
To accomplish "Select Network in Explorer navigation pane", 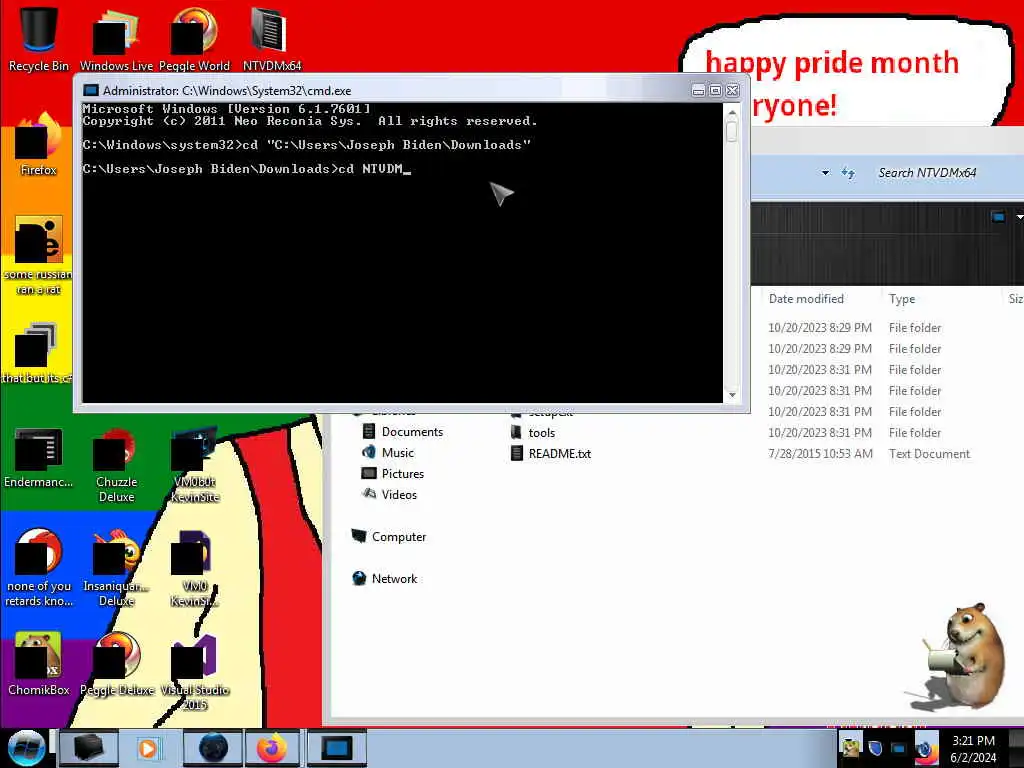I will pyautogui.click(x=385, y=578).
